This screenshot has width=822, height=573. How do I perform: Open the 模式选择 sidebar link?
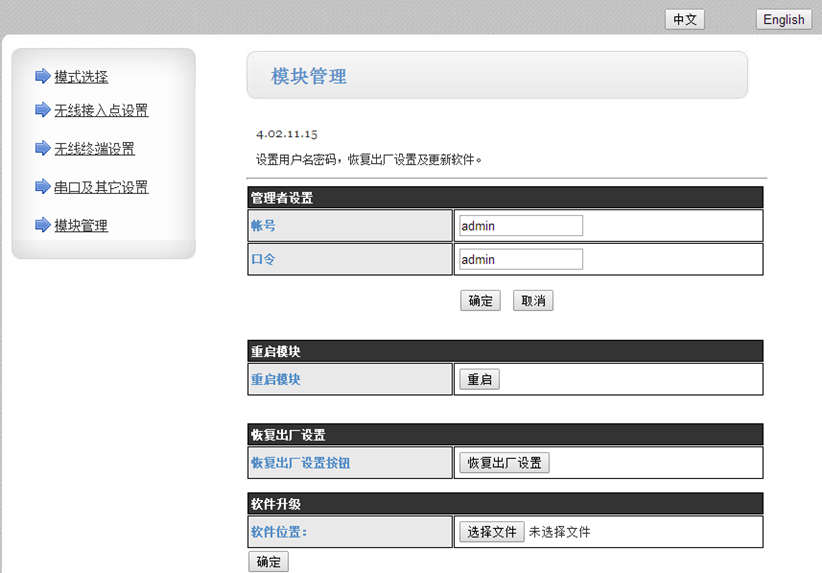81,77
